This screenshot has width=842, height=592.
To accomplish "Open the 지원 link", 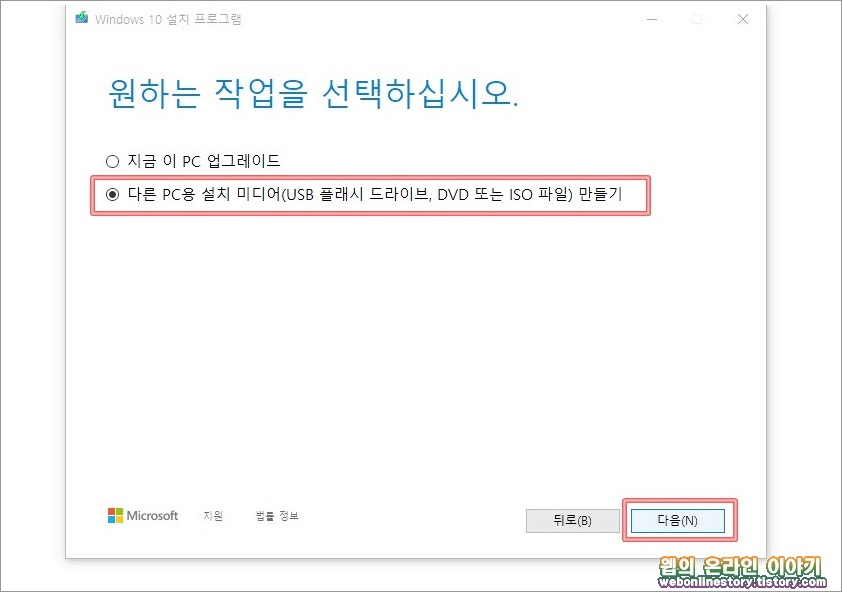I will [x=213, y=516].
